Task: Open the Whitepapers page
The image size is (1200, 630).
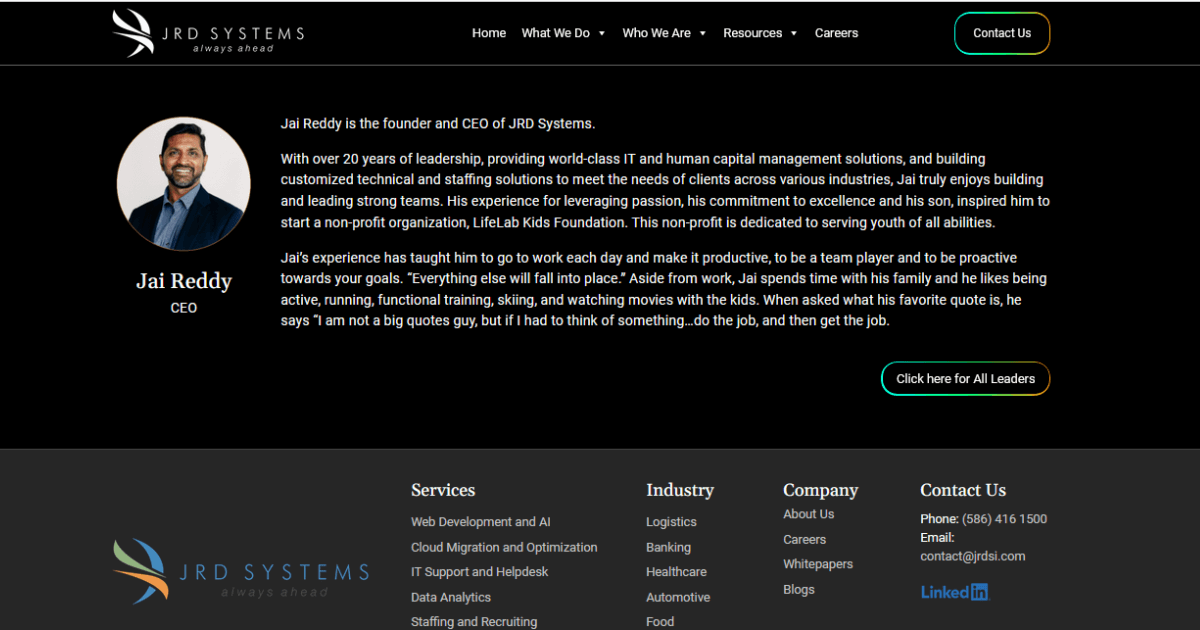Action: [818, 563]
